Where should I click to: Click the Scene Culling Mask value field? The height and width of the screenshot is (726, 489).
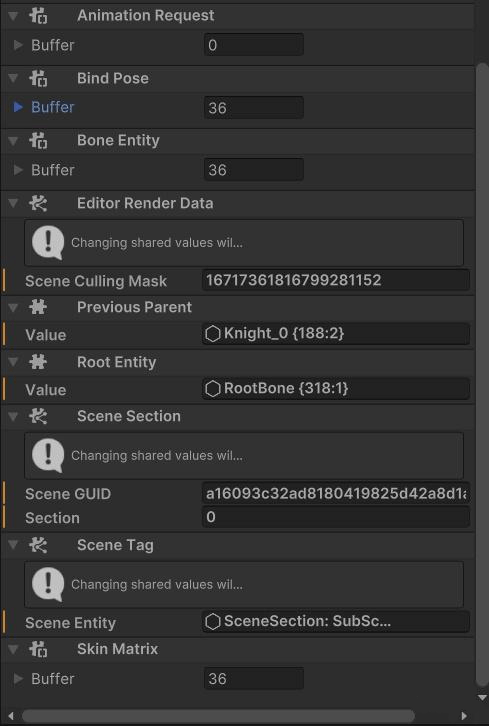(336, 280)
